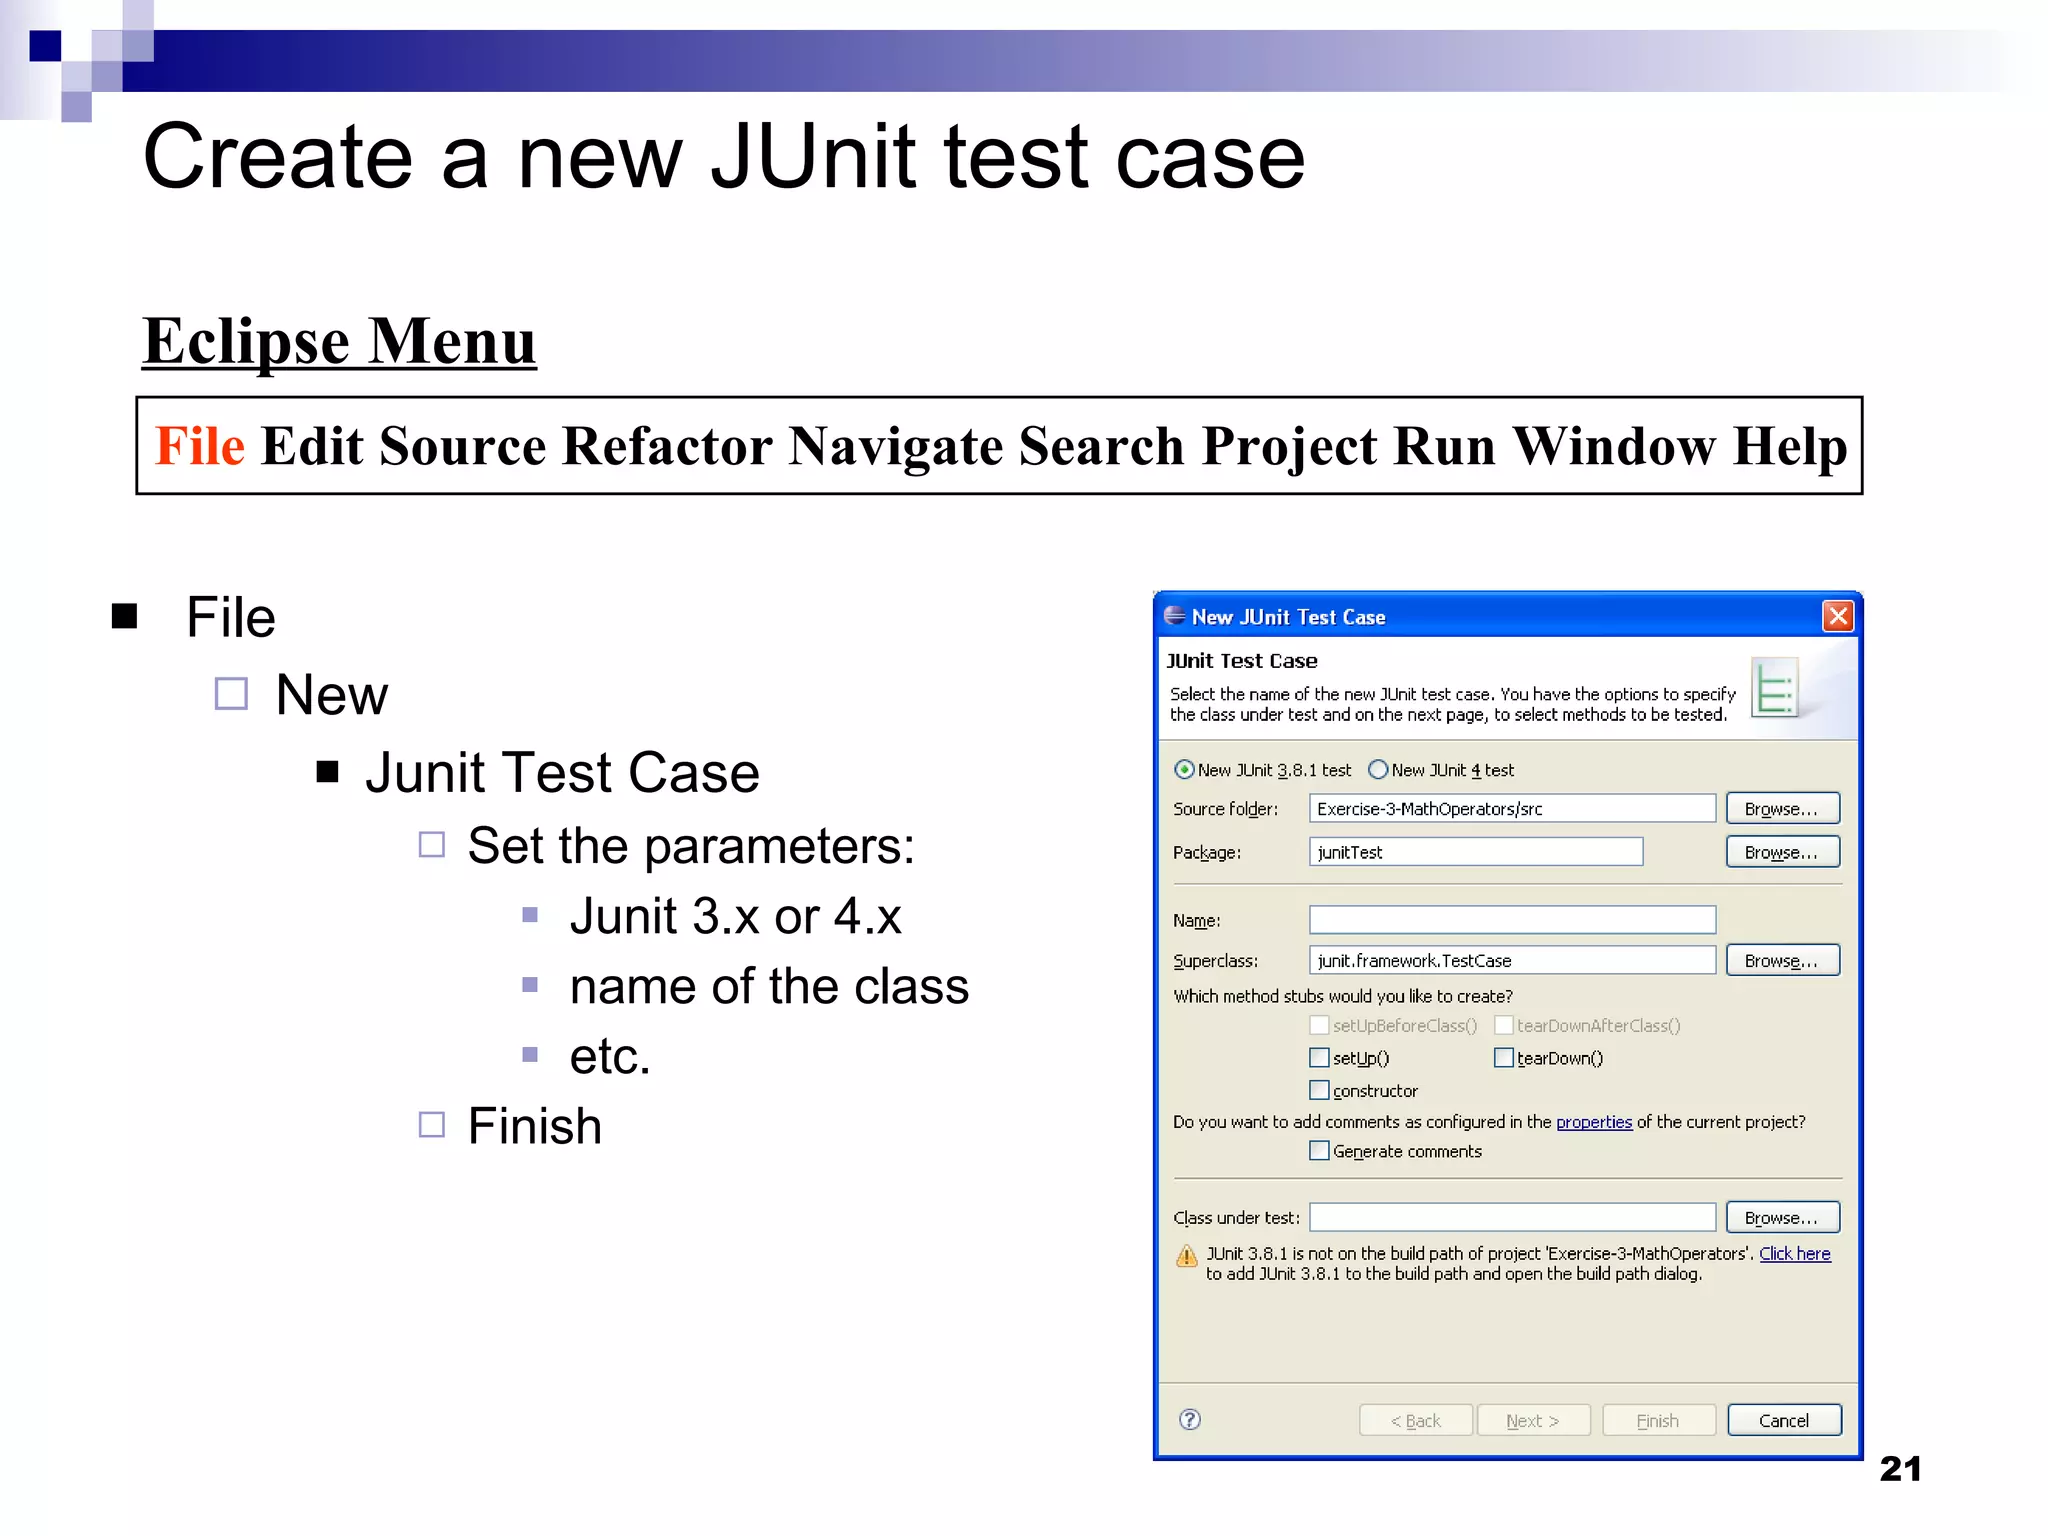Click the 'Eclipse Menu' underlined heading
The height and width of the screenshot is (1536, 2048).
[x=339, y=342]
